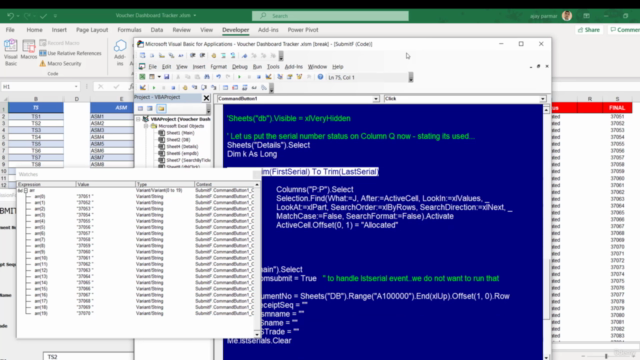
Task: Run macro with green play icon
Action: coord(239,77)
